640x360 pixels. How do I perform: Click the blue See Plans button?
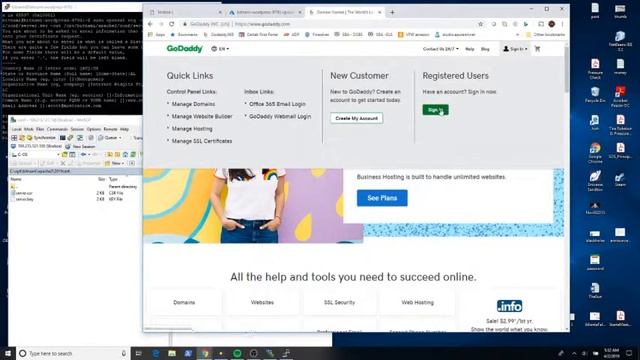(382, 198)
